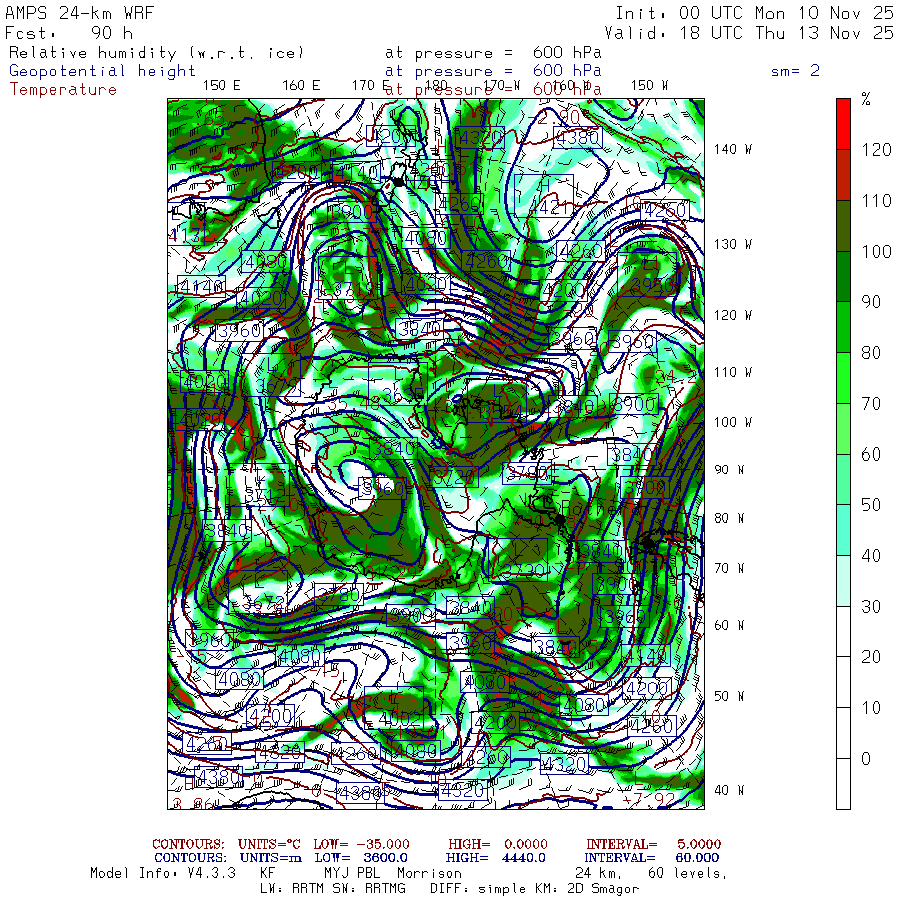Click the 140 W longitude label

click(x=732, y=149)
